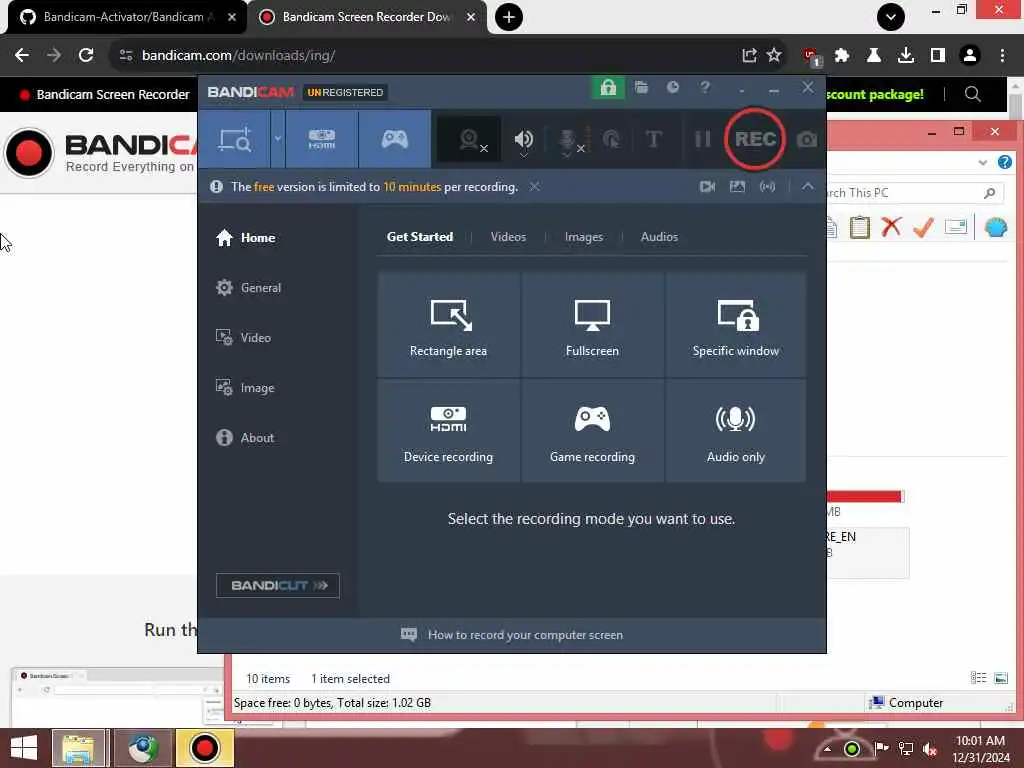
Task: Toggle the microphone recording icon
Action: tap(569, 140)
